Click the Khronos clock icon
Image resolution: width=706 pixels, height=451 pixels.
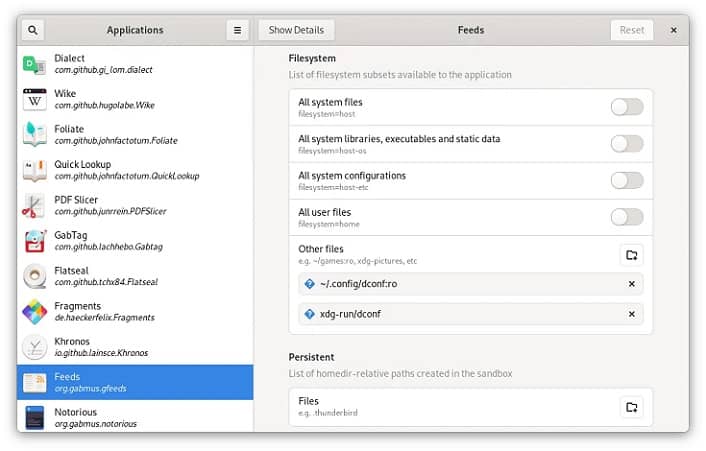35,347
